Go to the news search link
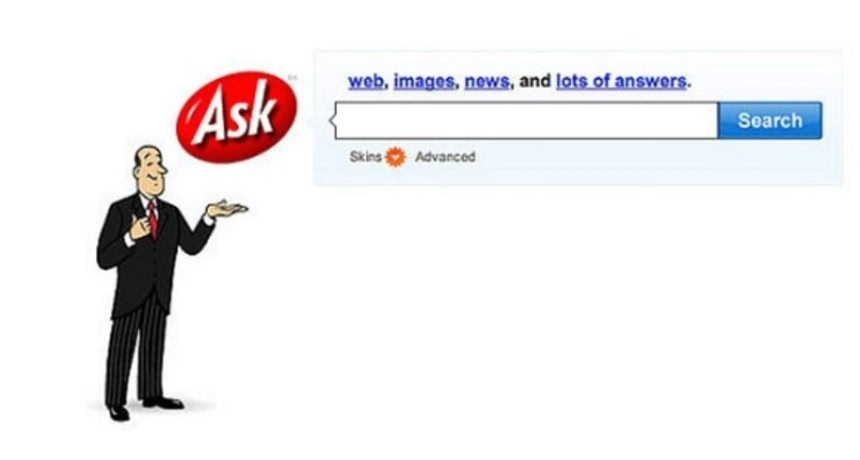 pos(487,81)
